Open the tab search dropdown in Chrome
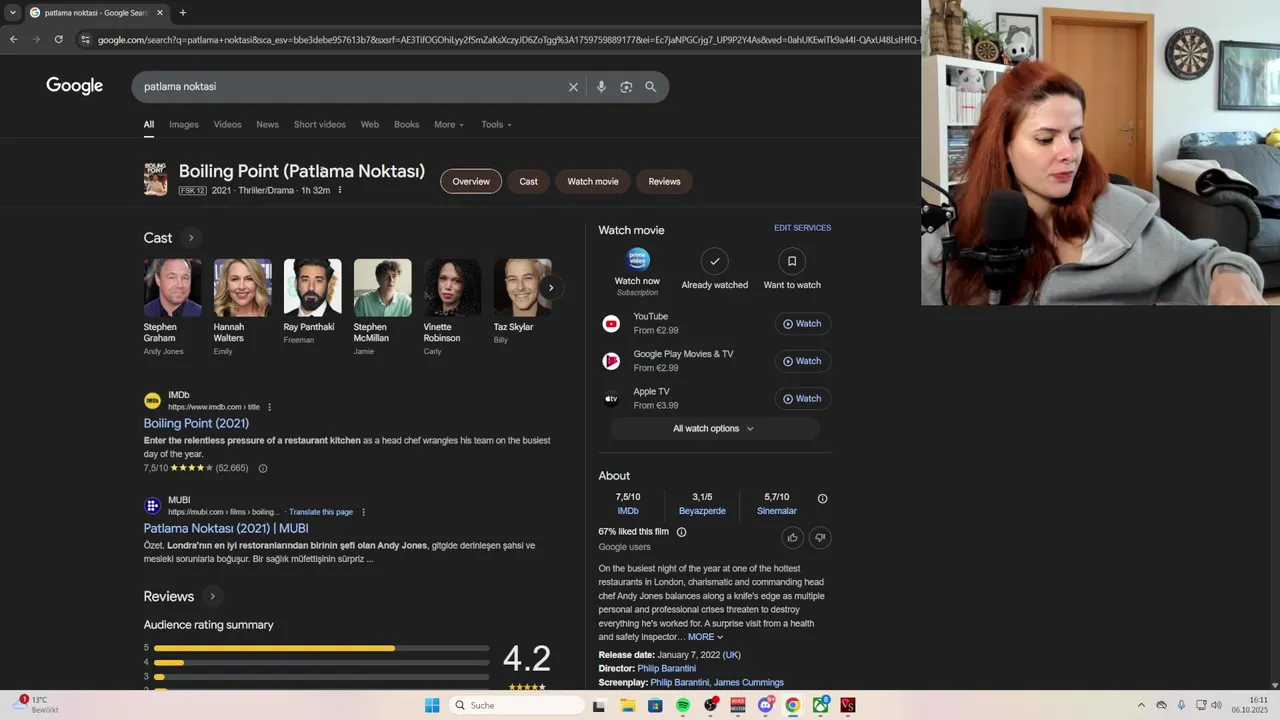Screen dimensions: 1280x720 coord(13,13)
